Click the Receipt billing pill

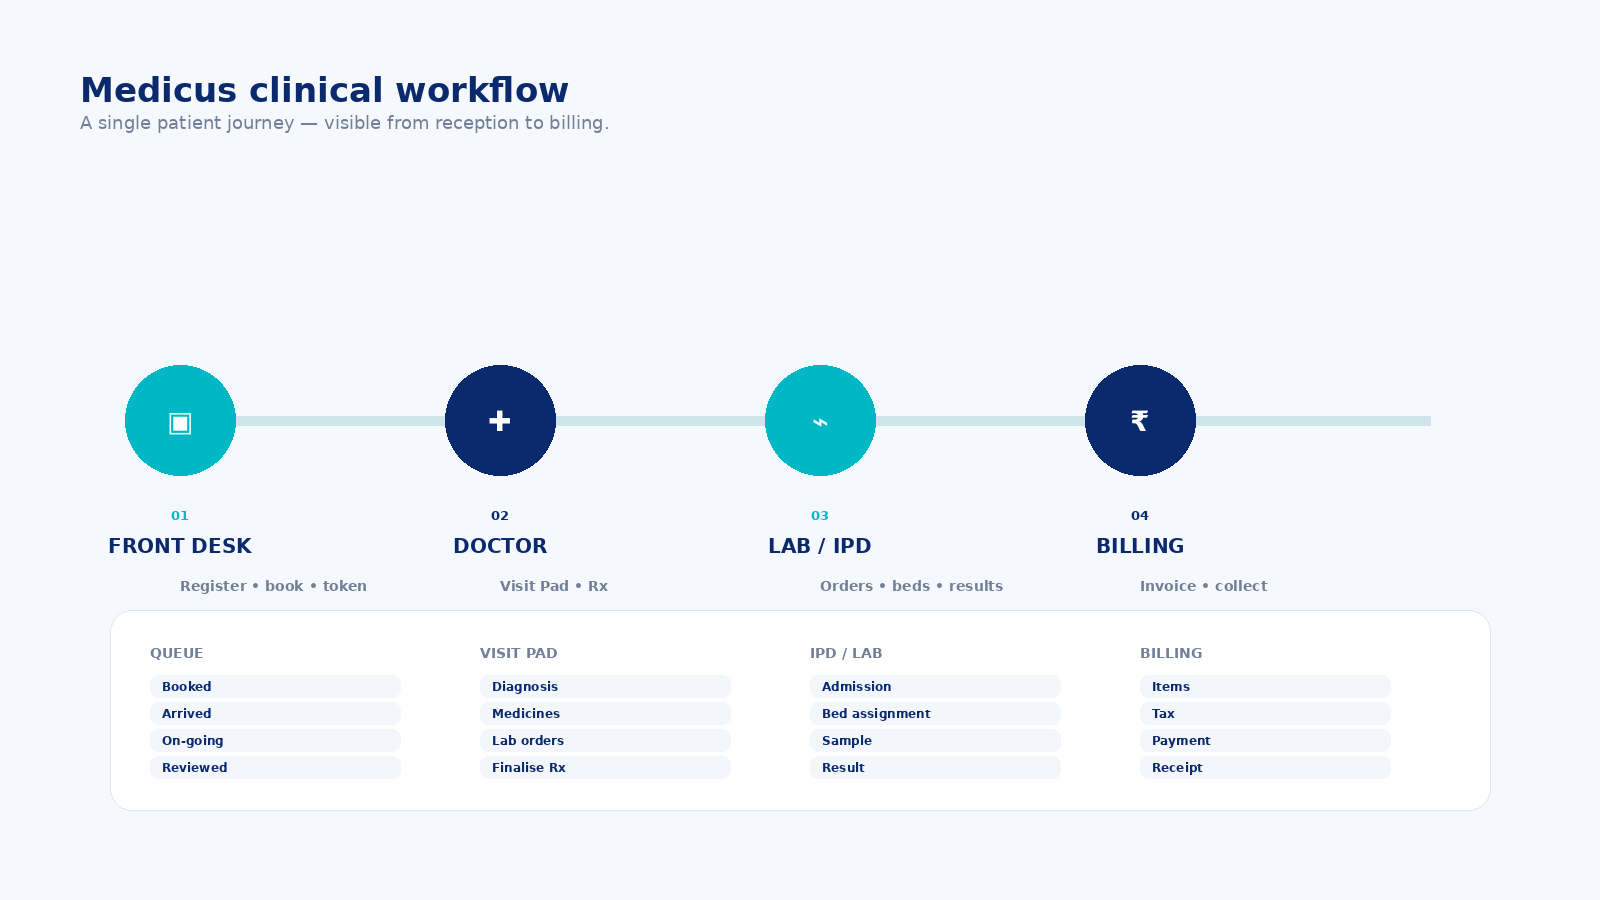pyautogui.click(x=1265, y=767)
